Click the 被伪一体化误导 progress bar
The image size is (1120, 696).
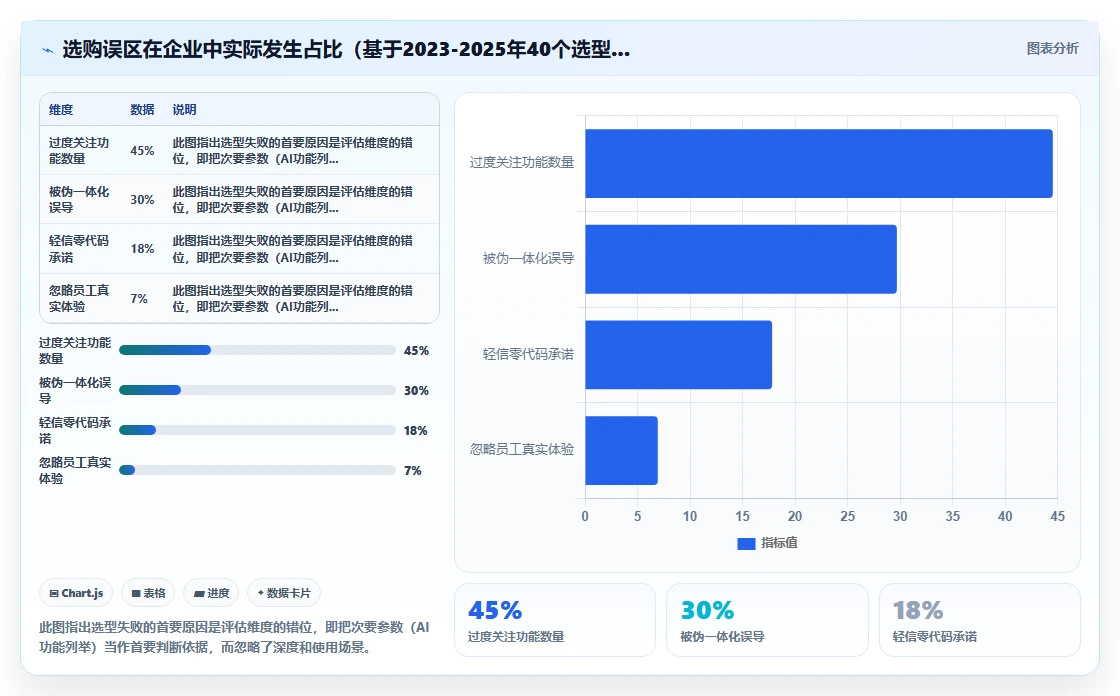[257, 390]
